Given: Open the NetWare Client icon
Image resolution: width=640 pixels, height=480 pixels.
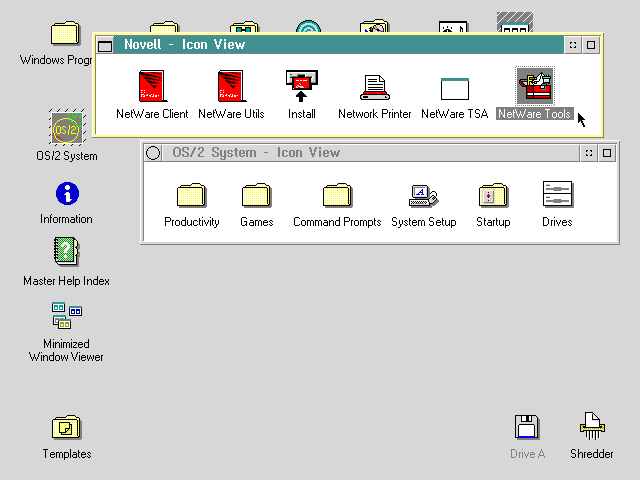Looking at the screenshot, I should tap(152, 86).
